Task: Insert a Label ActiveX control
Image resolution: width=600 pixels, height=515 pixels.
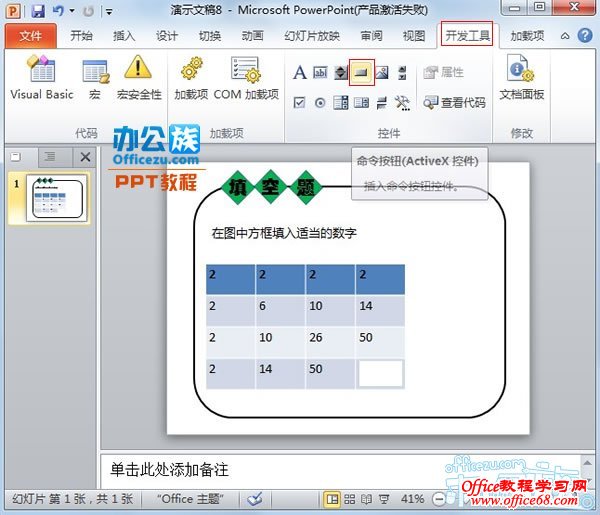Action: (300, 72)
